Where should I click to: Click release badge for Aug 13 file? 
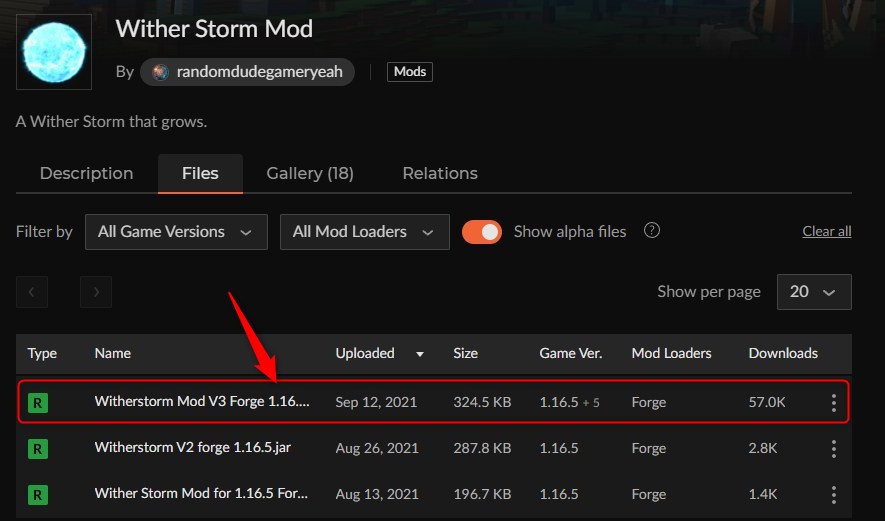point(38,494)
